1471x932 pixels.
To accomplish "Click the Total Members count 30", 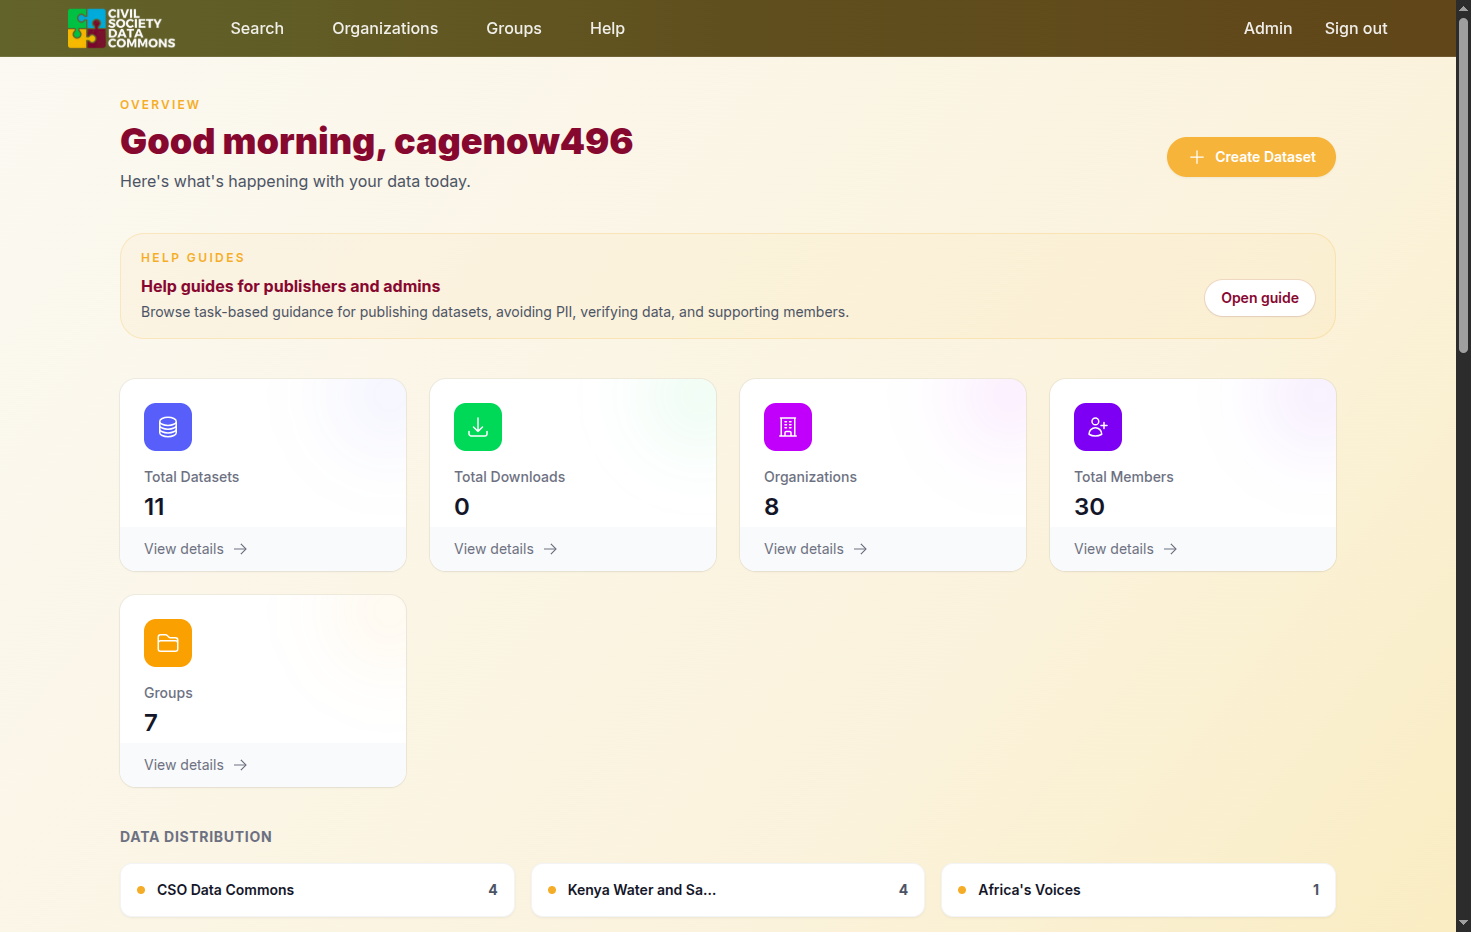I will click(x=1090, y=507).
